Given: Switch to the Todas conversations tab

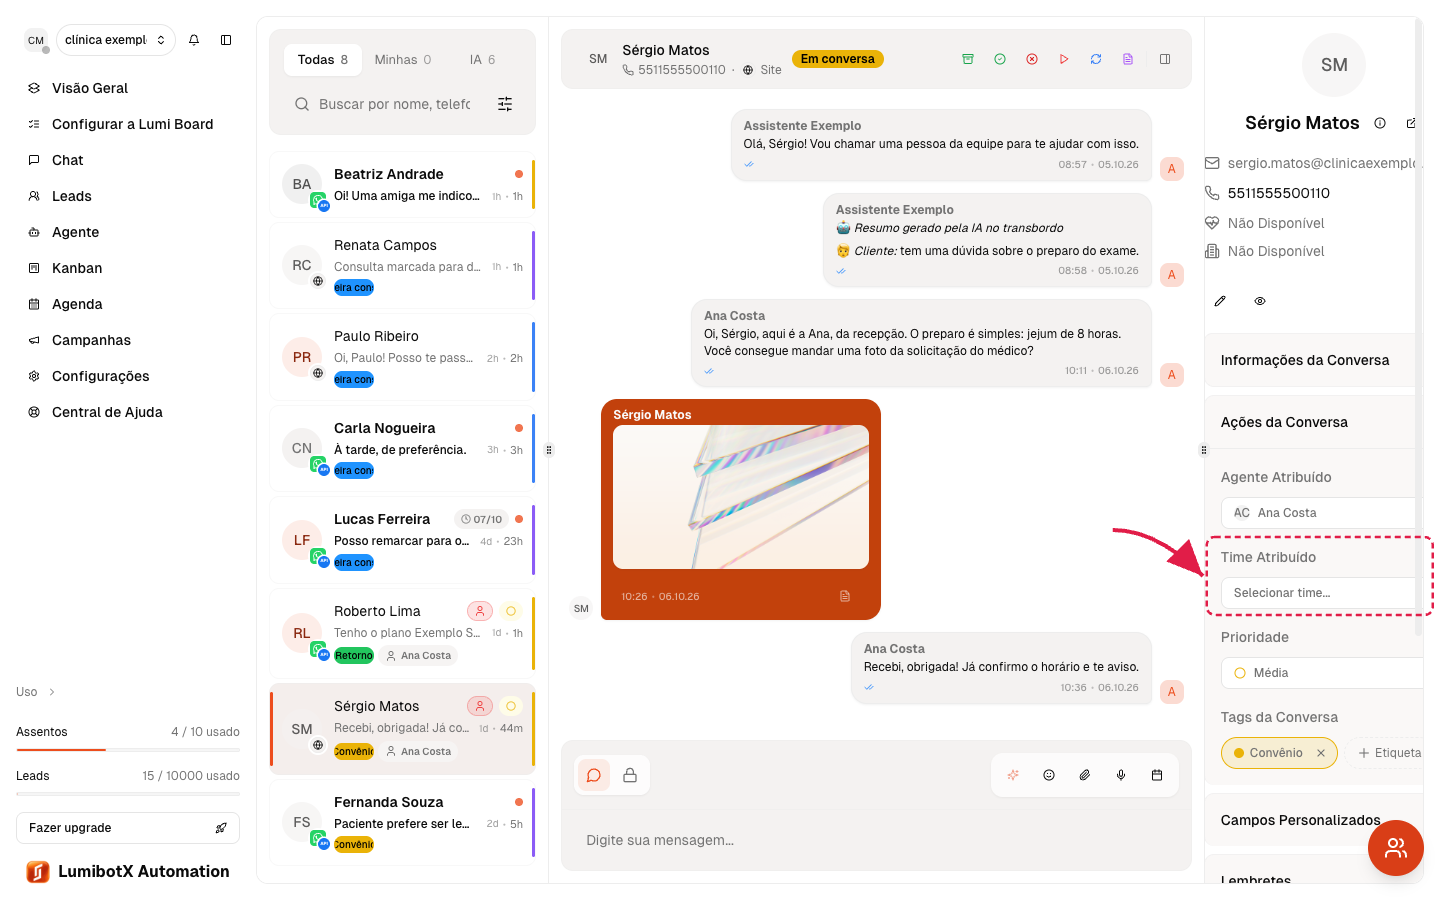Looking at the screenshot, I should coord(322,59).
